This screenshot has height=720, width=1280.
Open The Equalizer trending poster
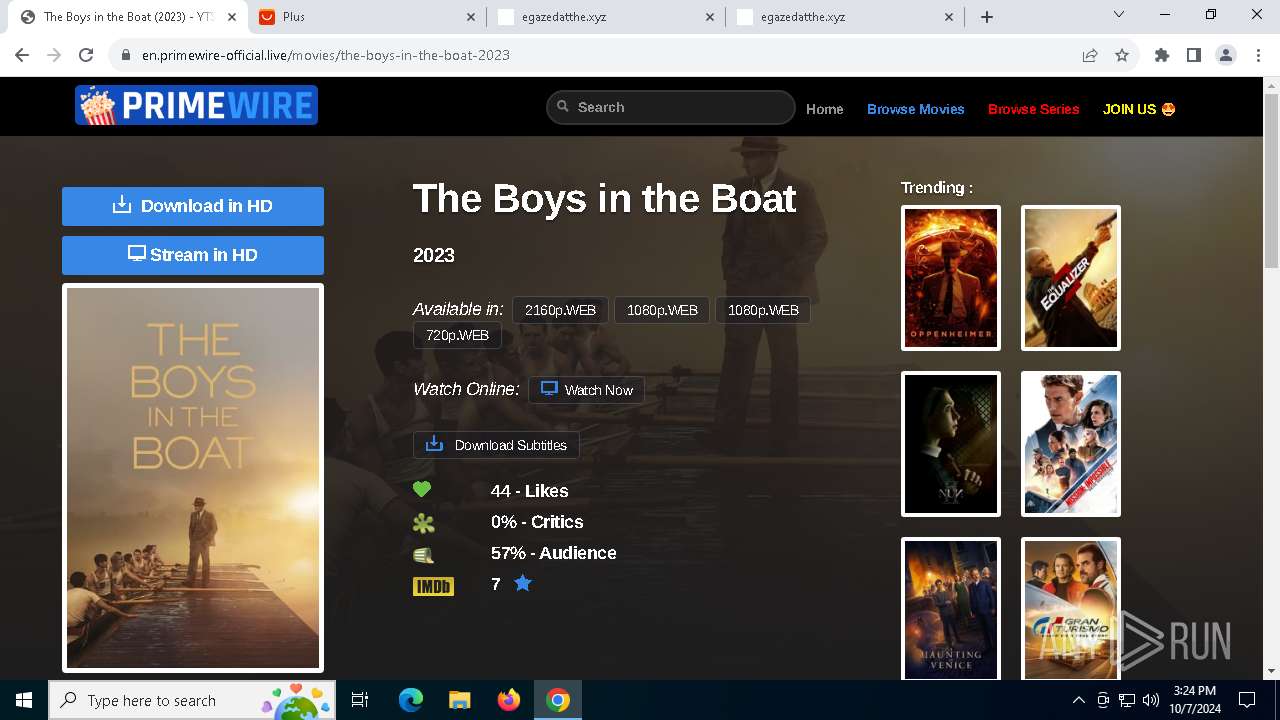coord(1071,278)
